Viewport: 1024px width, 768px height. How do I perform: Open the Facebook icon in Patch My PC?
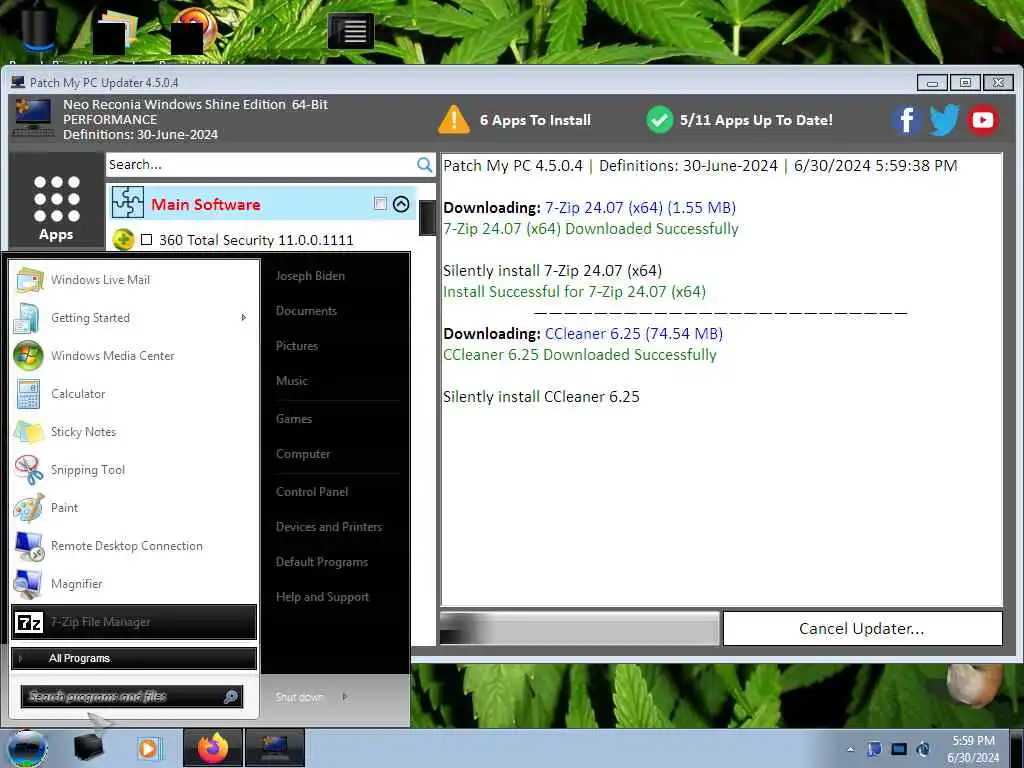coord(906,120)
